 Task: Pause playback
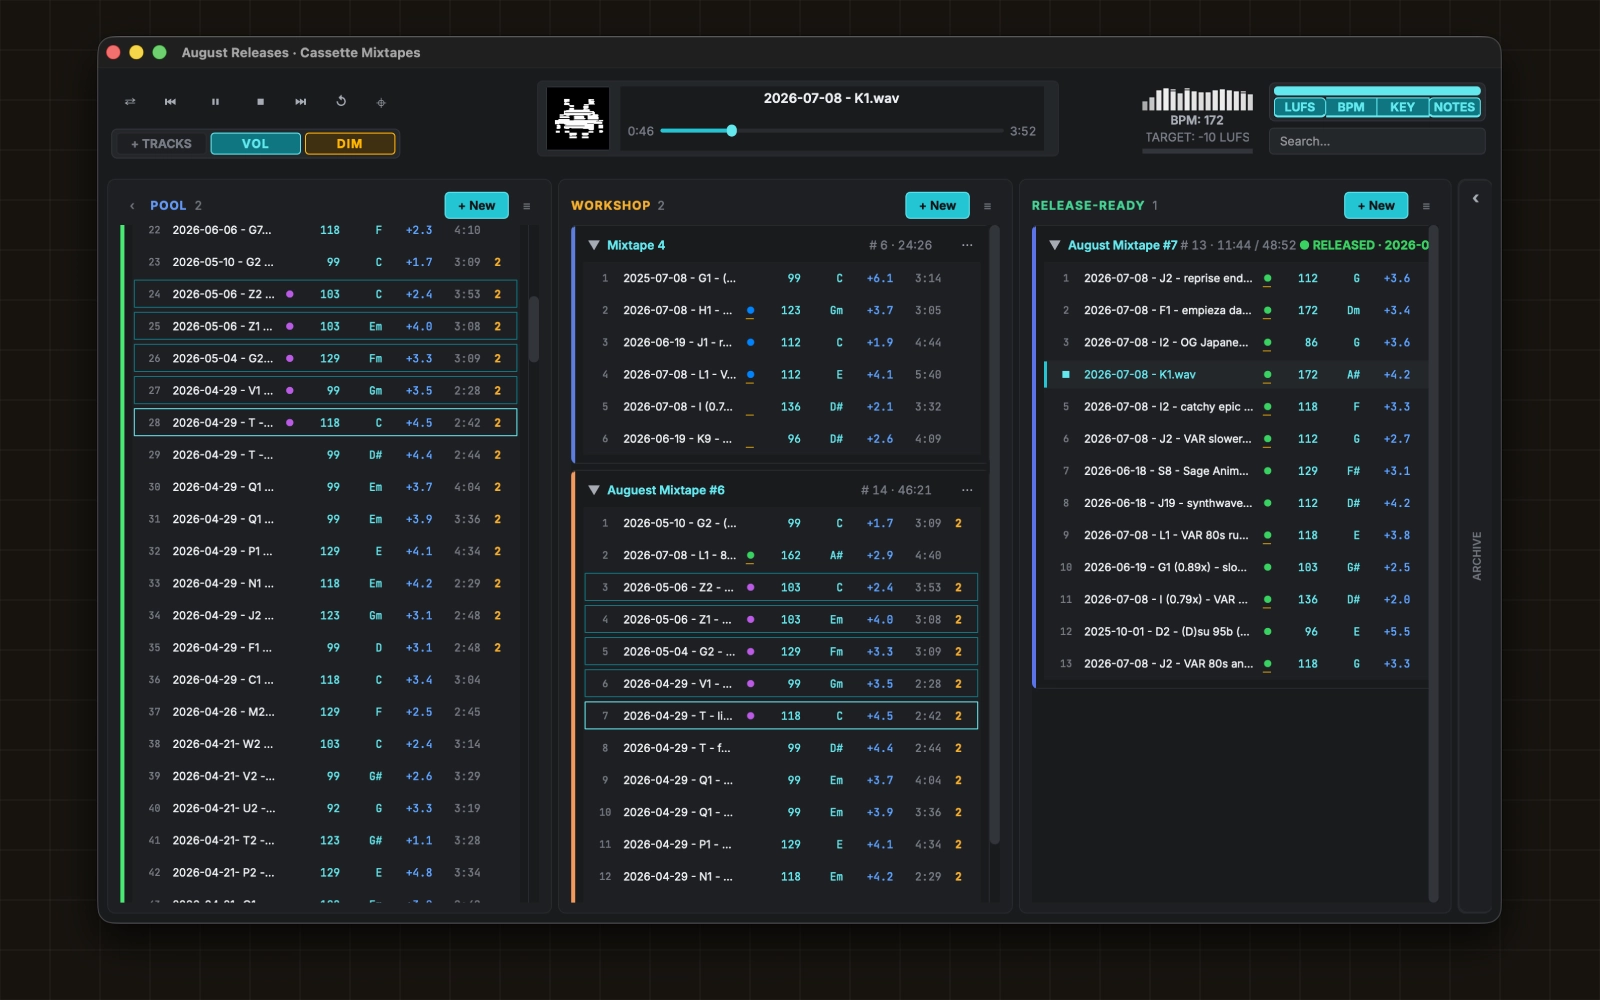pos(215,102)
